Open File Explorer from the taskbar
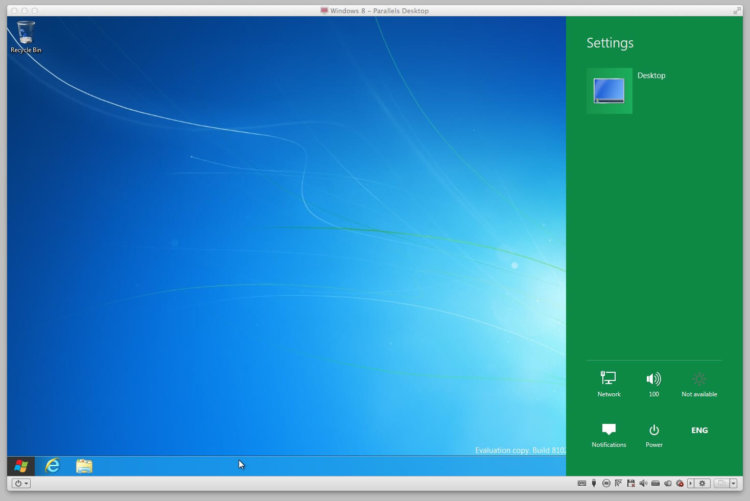 [x=84, y=466]
